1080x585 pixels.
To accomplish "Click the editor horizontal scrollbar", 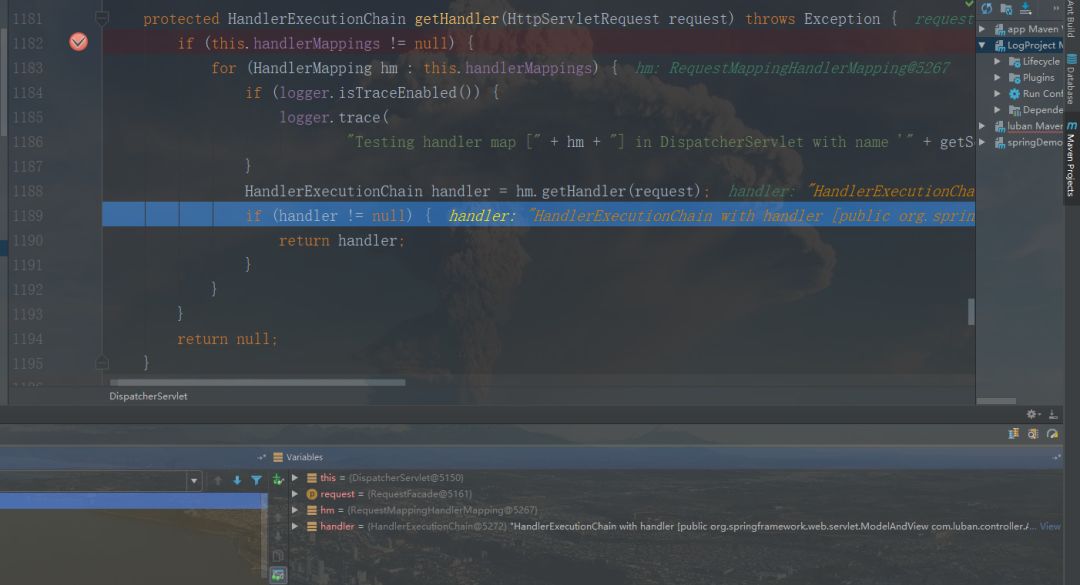I will coord(258,382).
